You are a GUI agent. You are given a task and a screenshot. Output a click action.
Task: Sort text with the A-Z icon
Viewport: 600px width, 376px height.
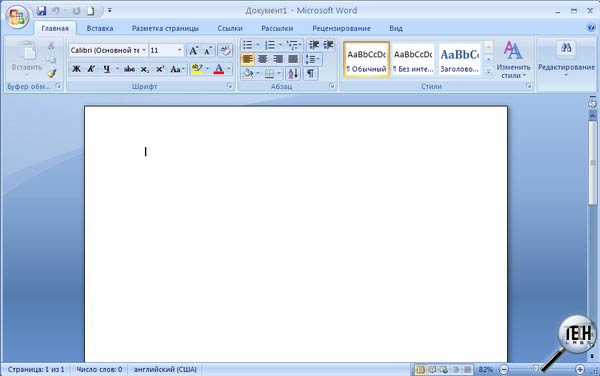(293, 73)
